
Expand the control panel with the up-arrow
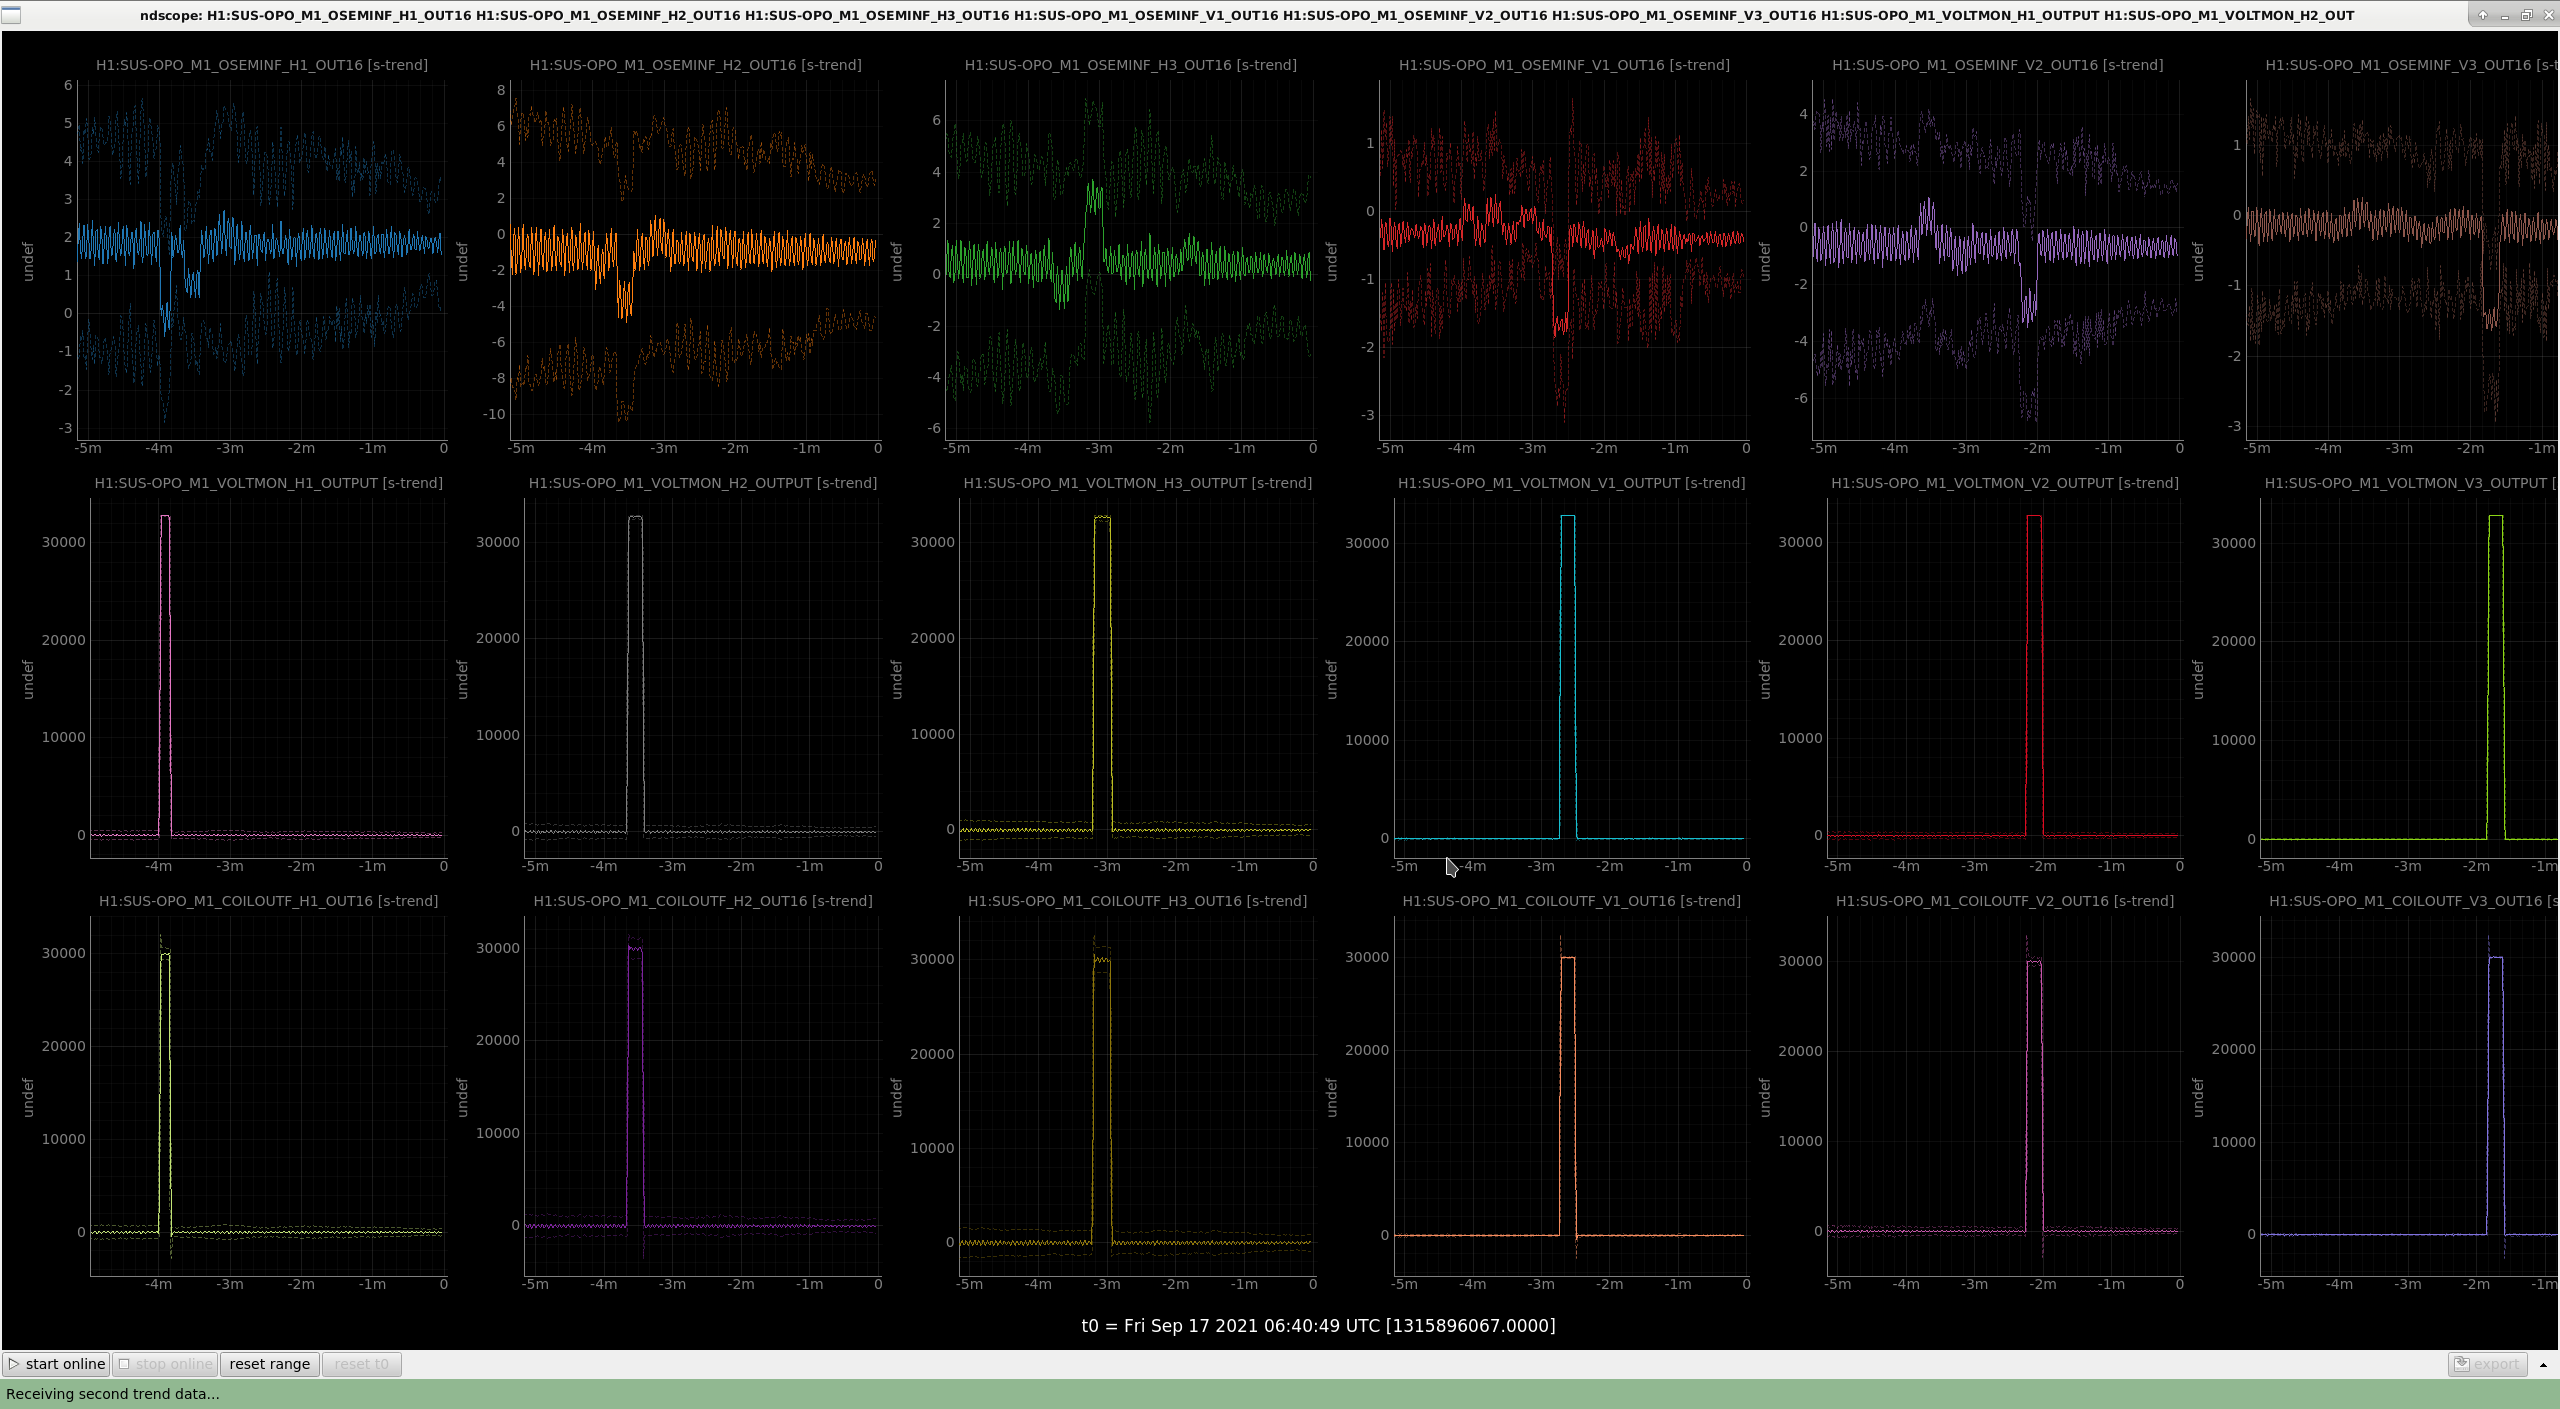point(2543,1365)
